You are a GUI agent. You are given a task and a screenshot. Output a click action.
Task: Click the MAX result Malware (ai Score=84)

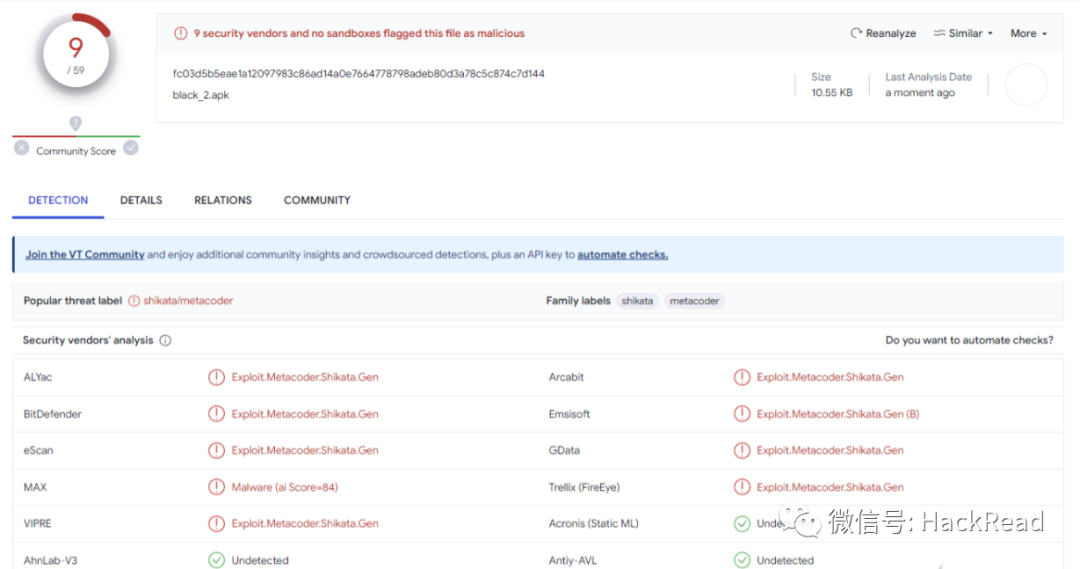284,487
